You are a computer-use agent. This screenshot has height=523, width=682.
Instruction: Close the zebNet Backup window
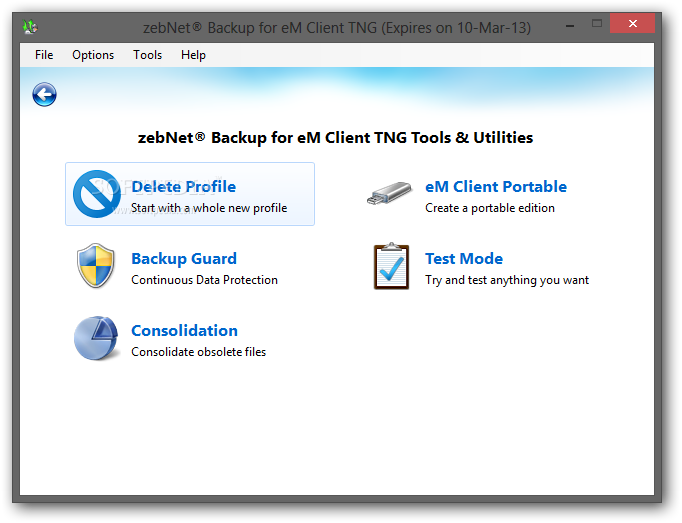coord(632,23)
